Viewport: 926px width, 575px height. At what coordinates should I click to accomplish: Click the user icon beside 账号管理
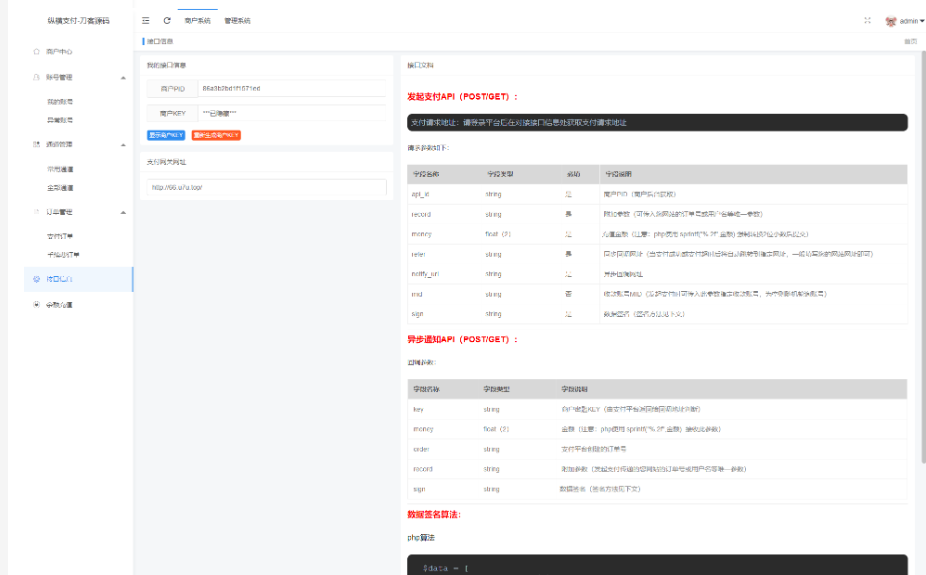[x=37, y=77]
